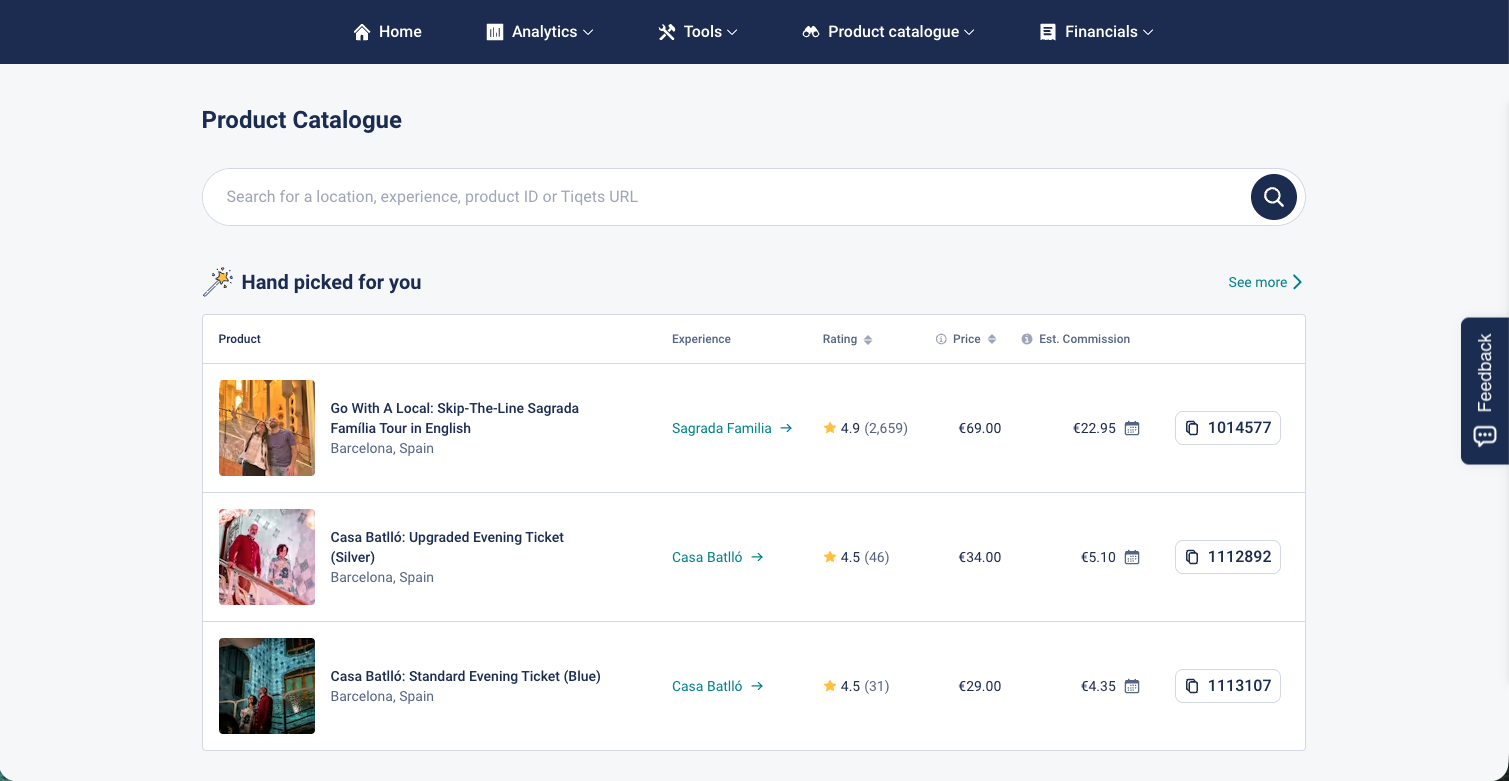Open Casa Batlló link in Silver ticket row

(717, 557)
